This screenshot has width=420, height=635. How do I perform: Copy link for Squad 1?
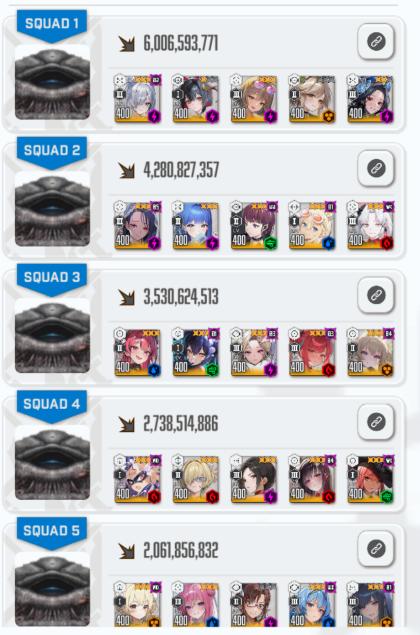(x=376, y=42)
